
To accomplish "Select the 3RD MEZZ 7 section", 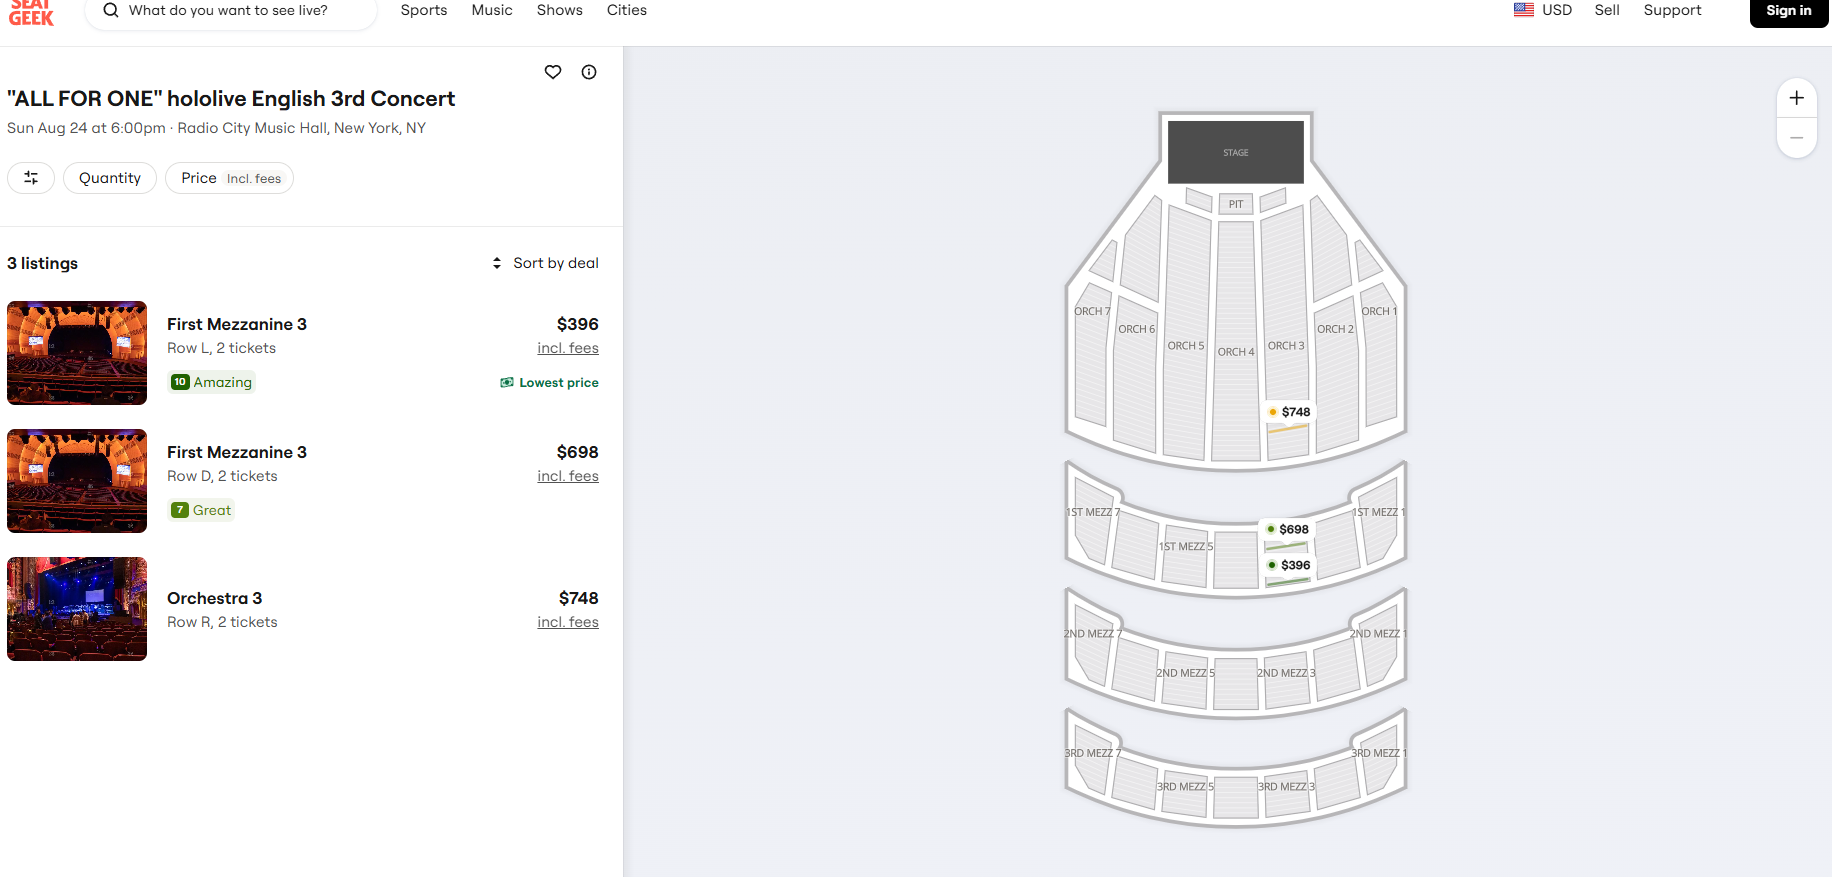I will [x=1092, y=760].
